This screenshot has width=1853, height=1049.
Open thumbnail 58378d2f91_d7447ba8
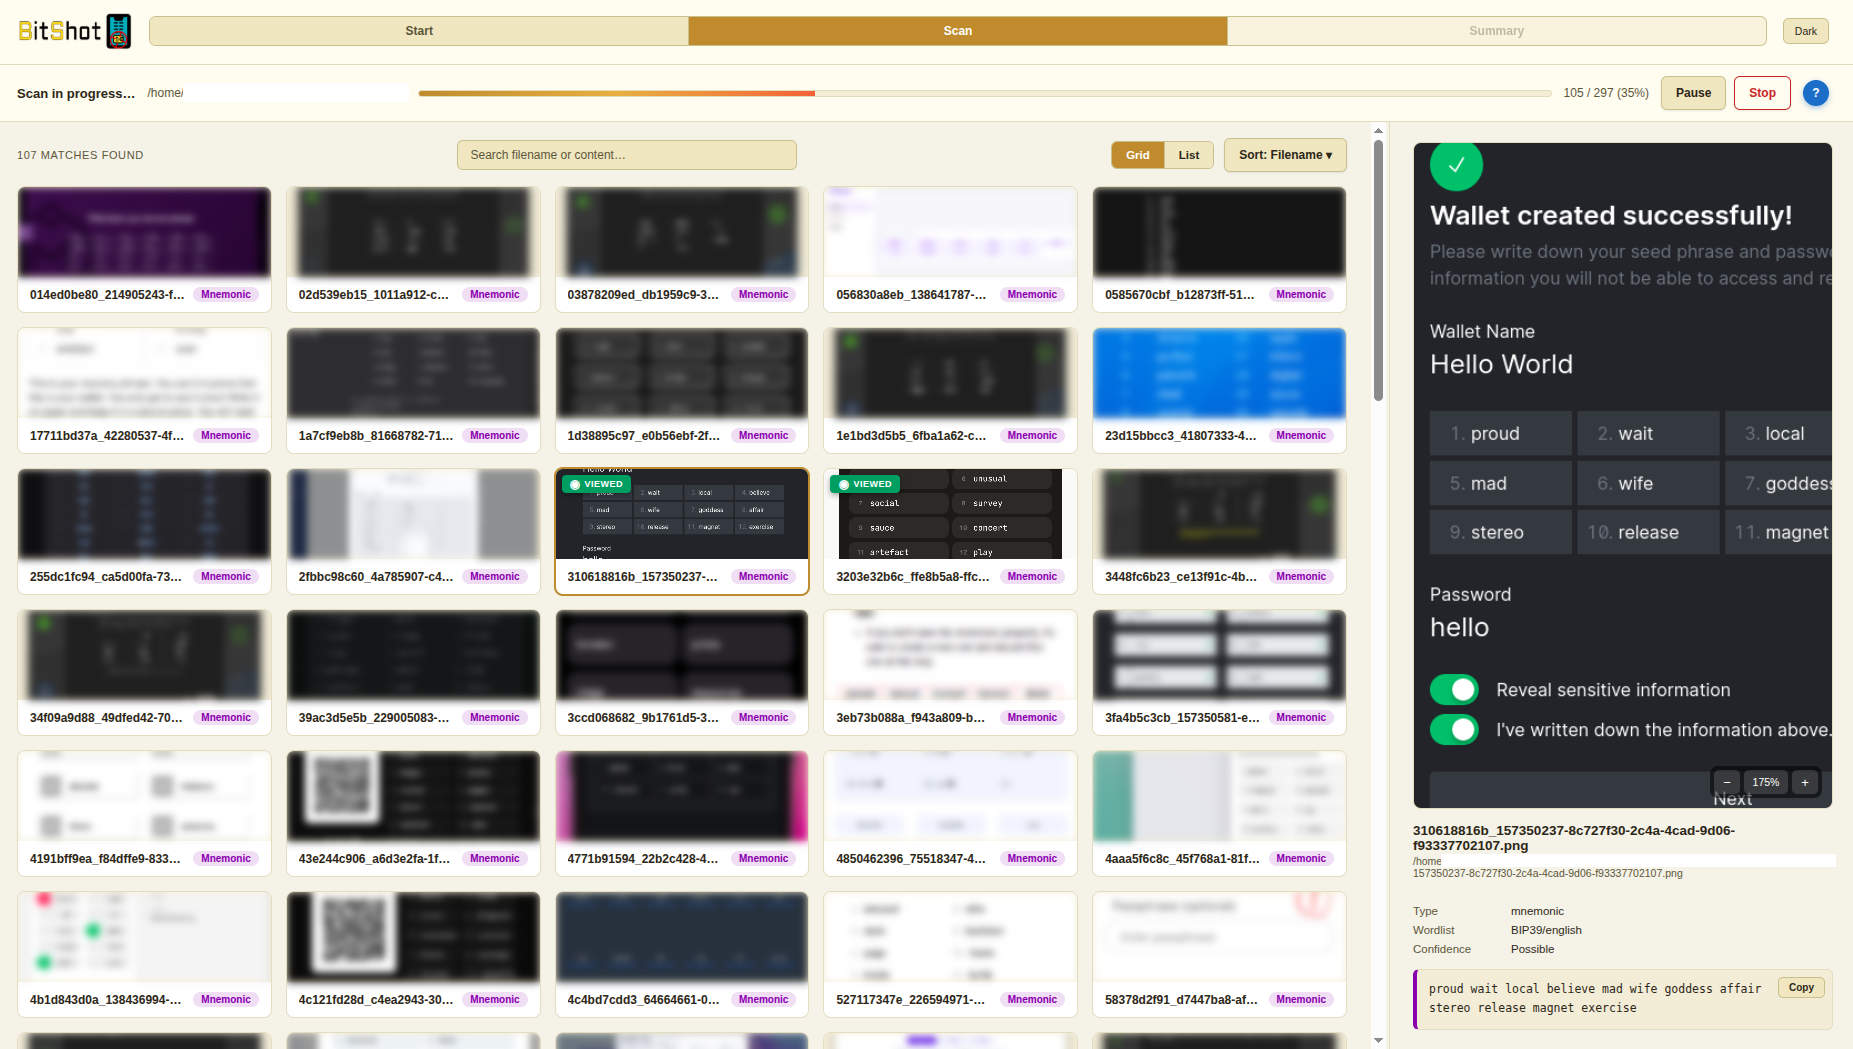point(1219,955)
